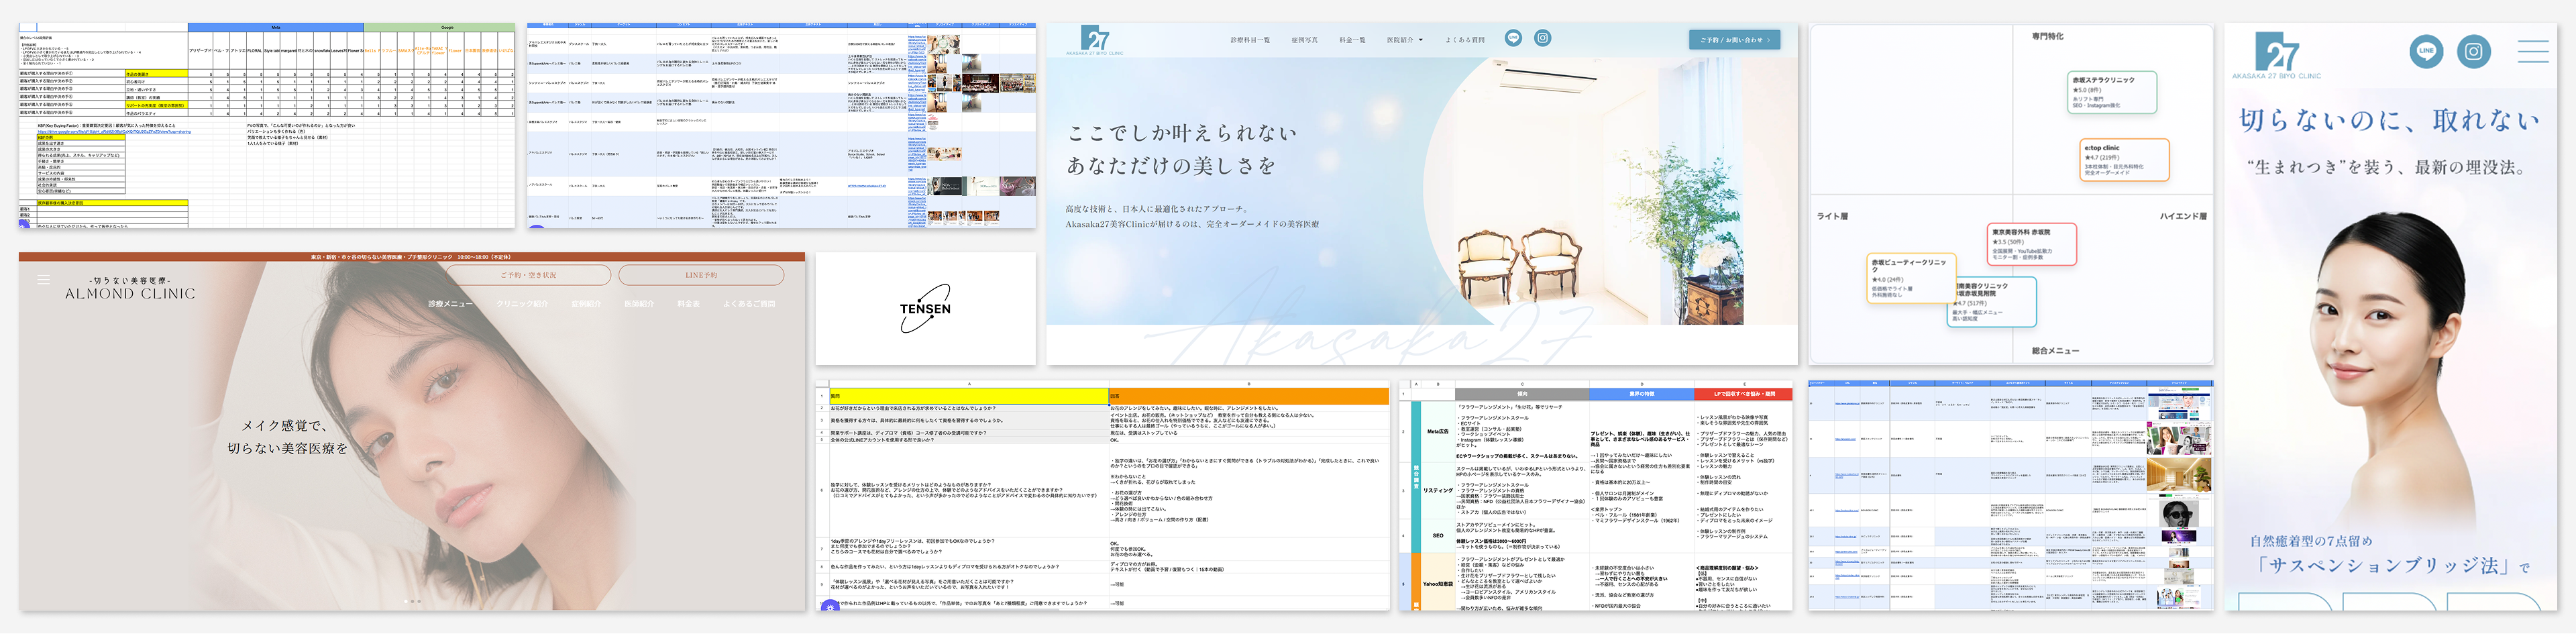Screen dimensions: 2576x634
Task: Select the 赤坂ステラクリニック card on positioning map
Action: point(2112,92)
